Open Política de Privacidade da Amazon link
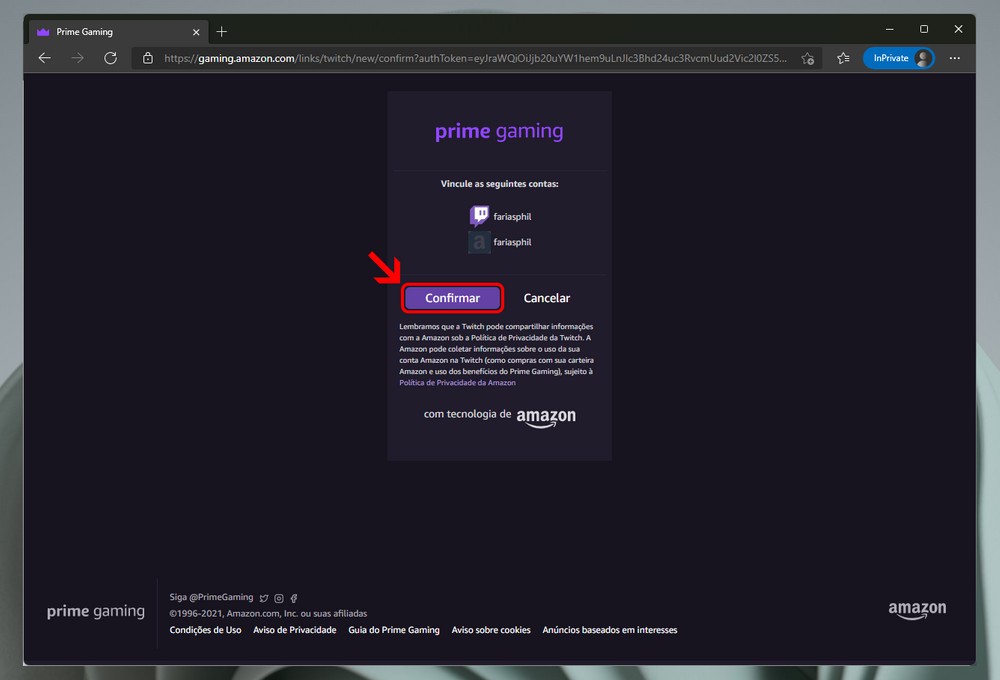 (x=457, y=383)
